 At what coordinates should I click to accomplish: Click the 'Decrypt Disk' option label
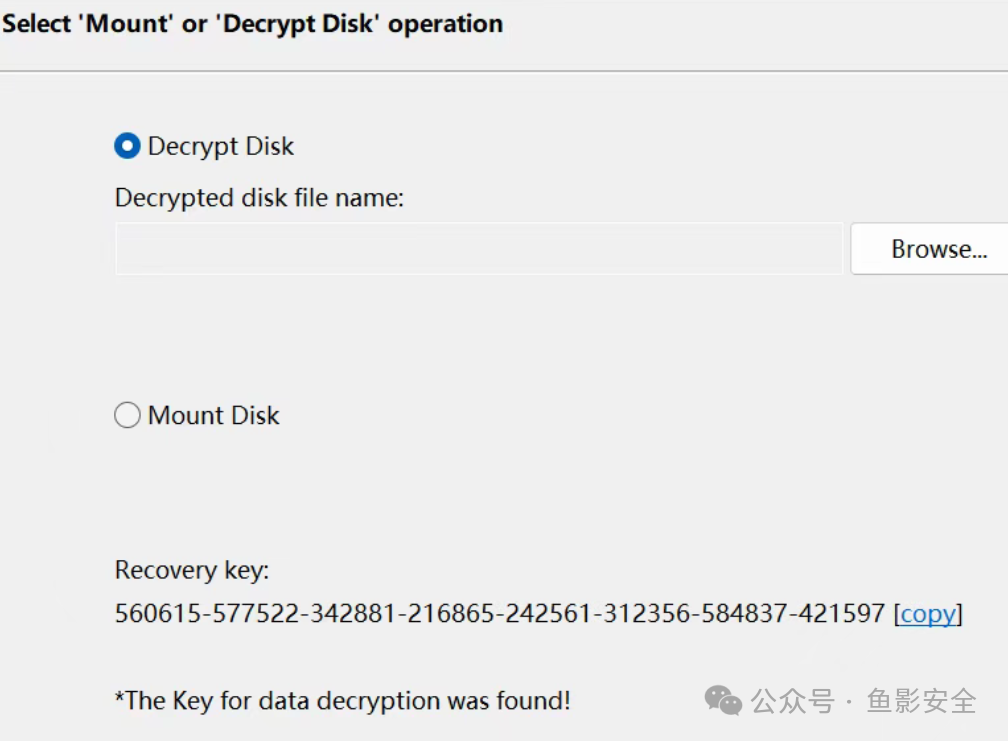220,147
